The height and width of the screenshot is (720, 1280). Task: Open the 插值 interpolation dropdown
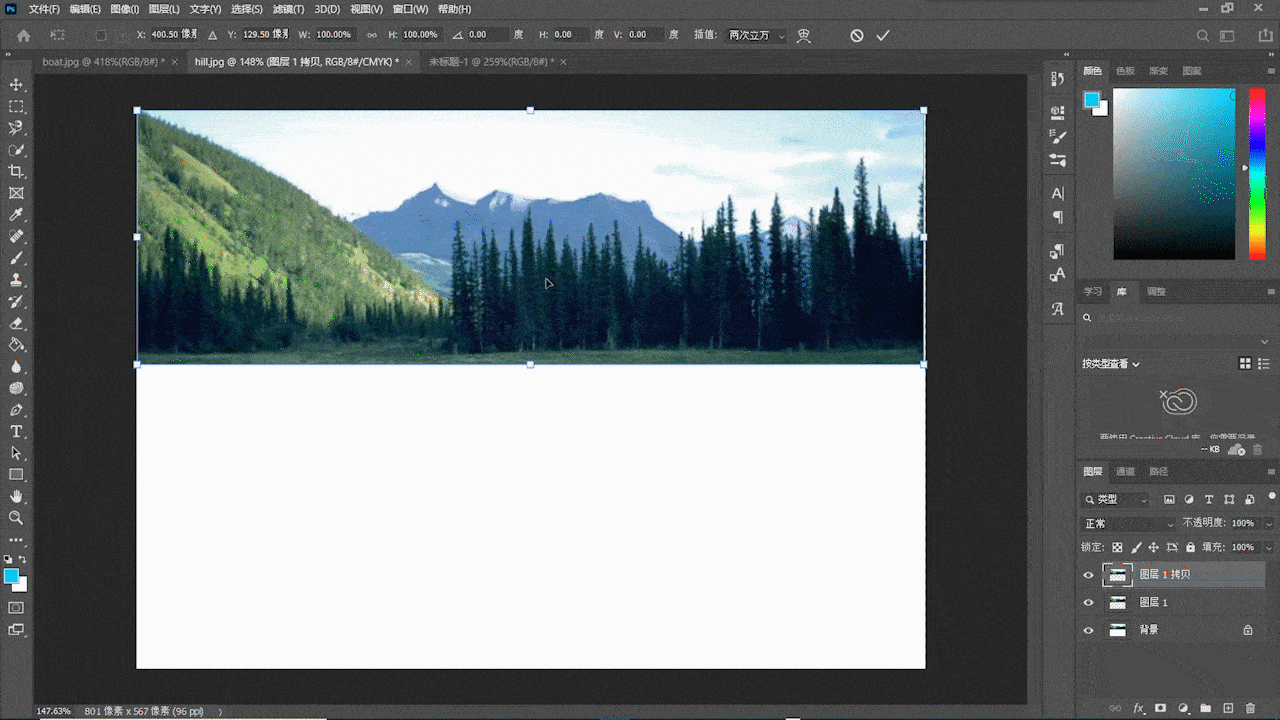tap(756, 35)
